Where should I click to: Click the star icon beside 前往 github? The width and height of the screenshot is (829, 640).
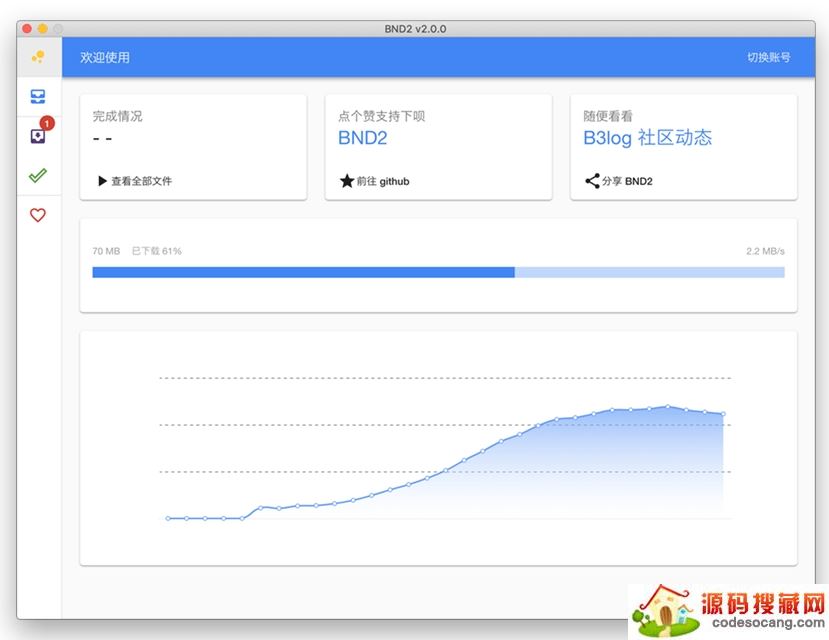tap(347, 181)
